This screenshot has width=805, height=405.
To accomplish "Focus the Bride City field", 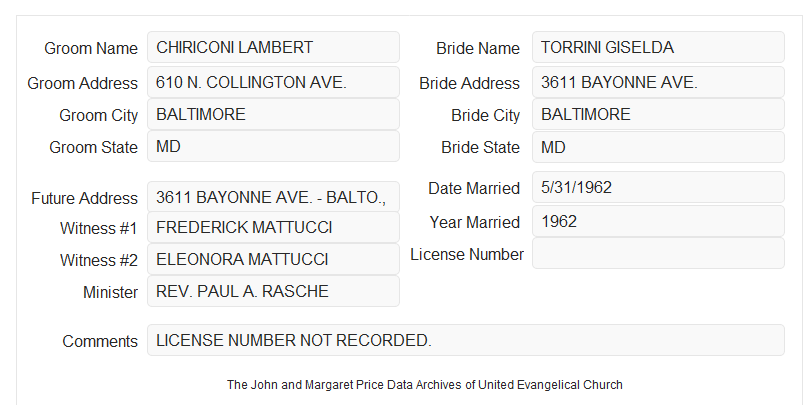I will click(658, 114).
